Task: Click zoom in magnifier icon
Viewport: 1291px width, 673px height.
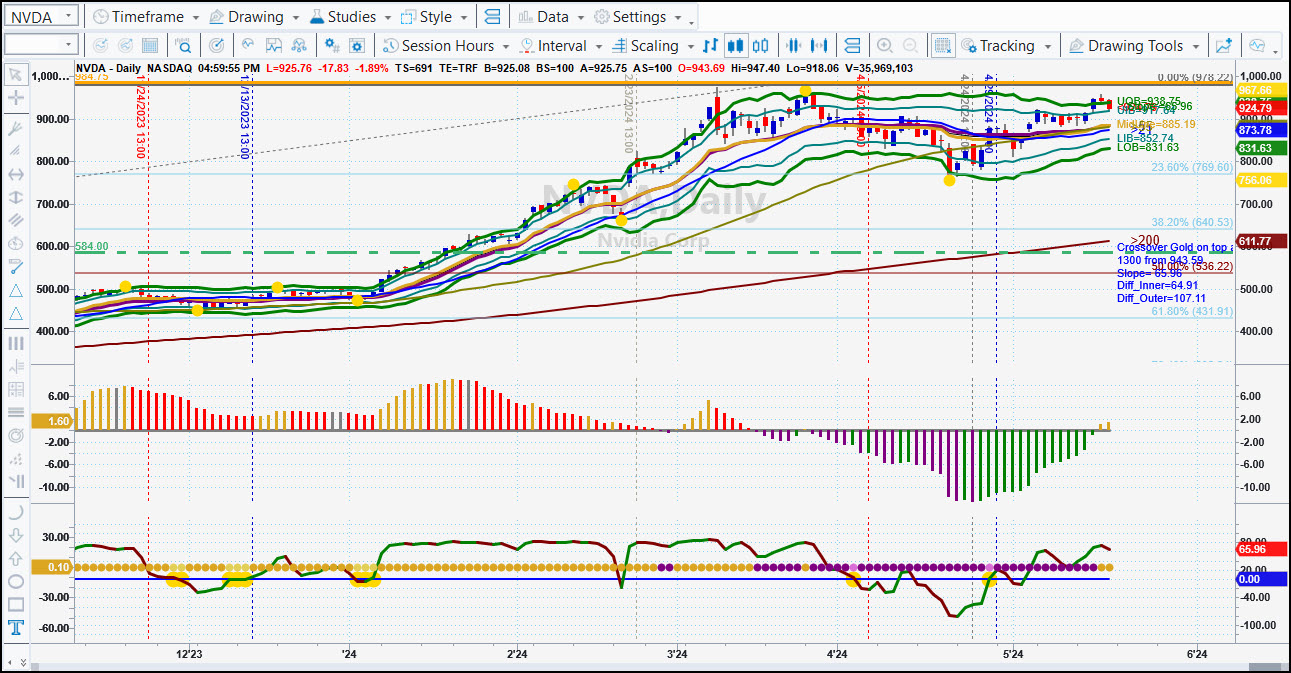Action: coord(884,45)
